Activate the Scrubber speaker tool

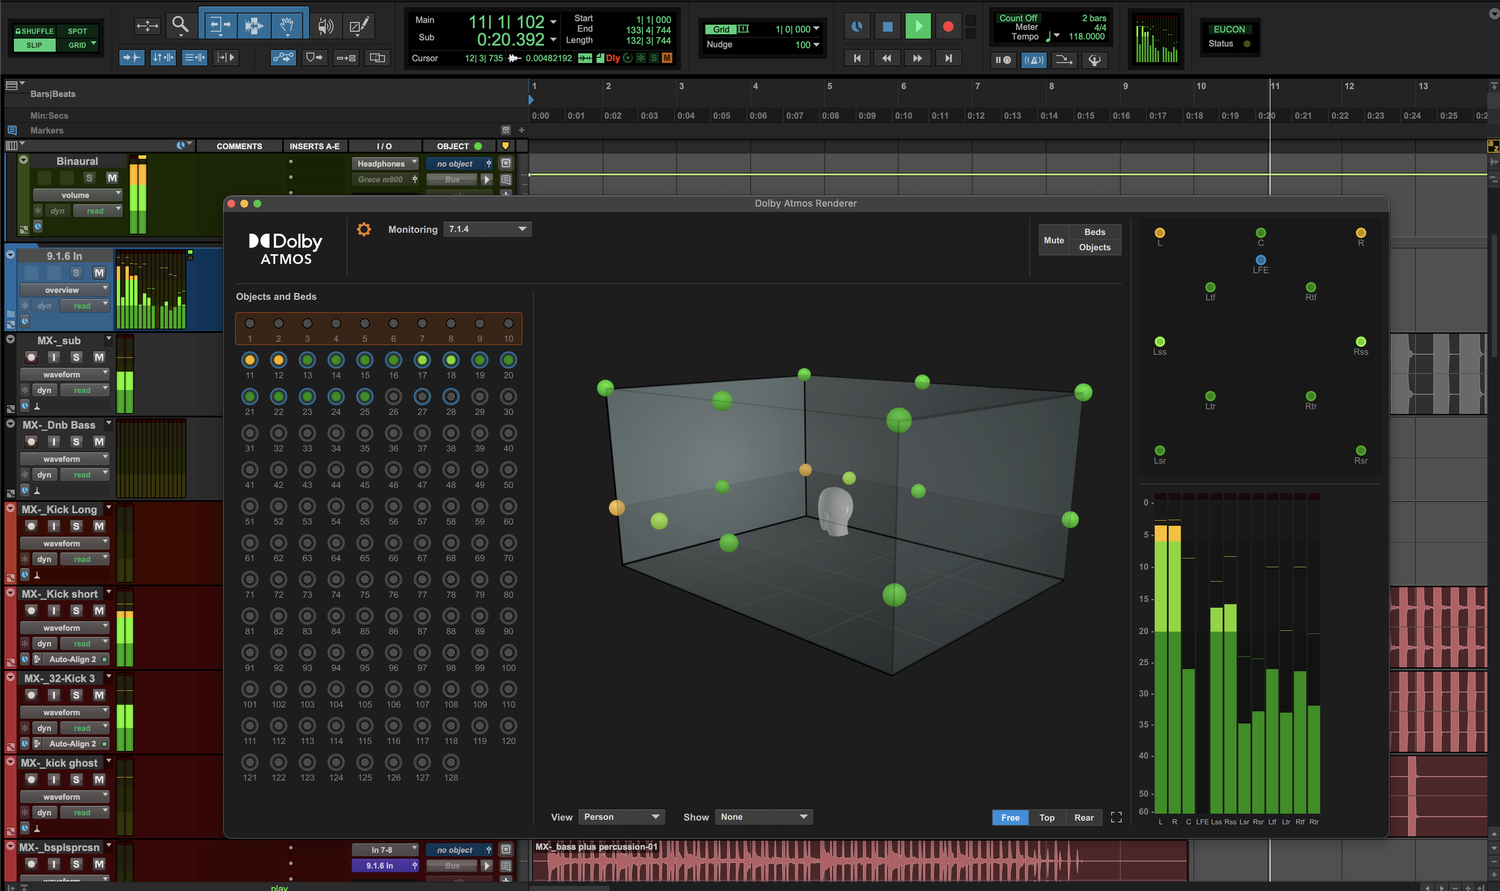click(x=326, y=26)
